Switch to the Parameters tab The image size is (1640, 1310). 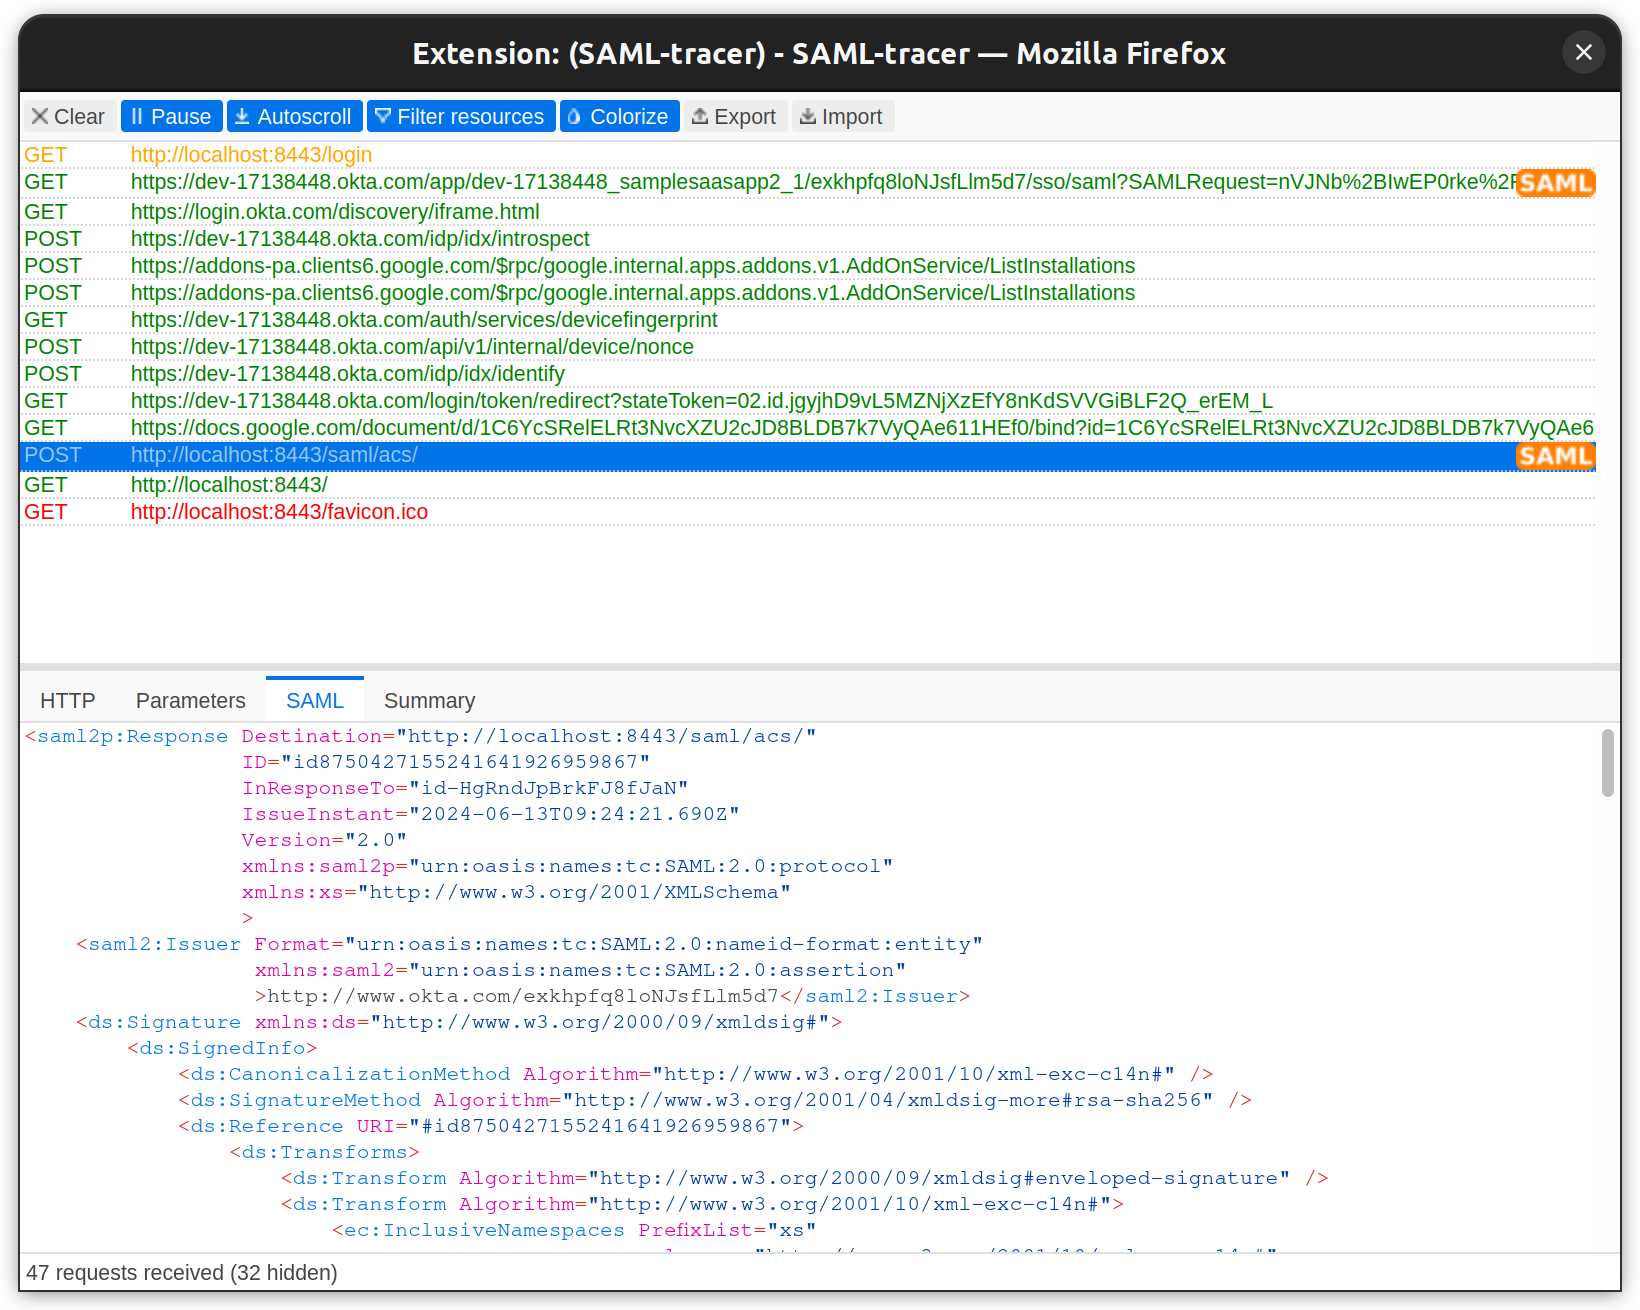pos(191,700)
